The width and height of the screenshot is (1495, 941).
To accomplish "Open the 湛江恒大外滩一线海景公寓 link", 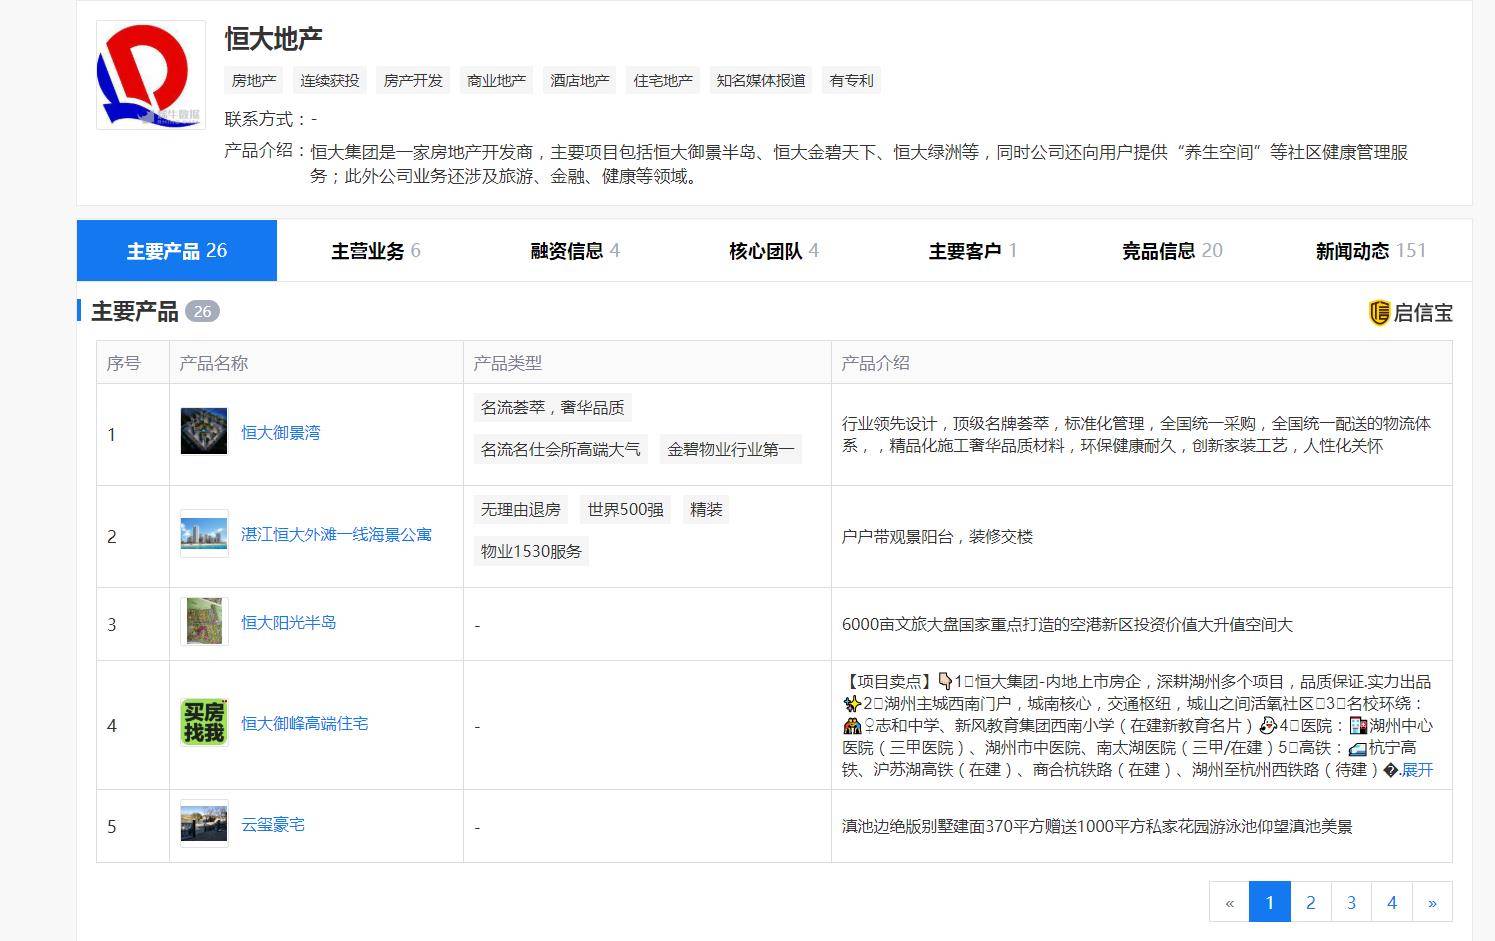I will click(x=337, y=534).
